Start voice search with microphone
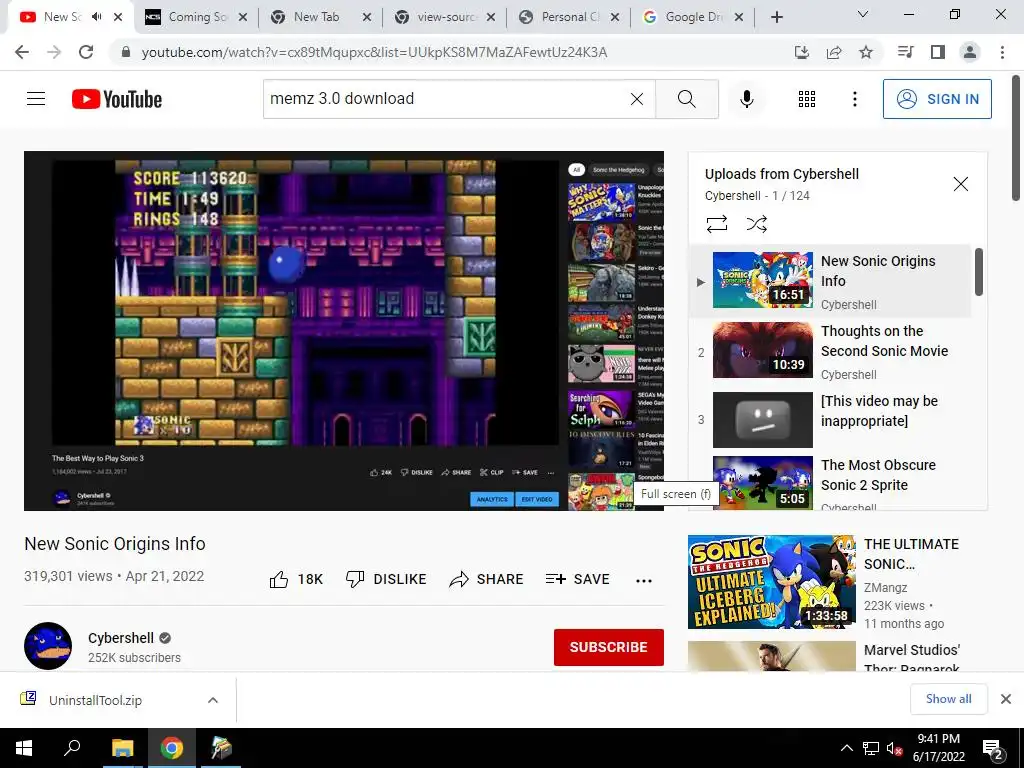Viewport: 1024px width, 768px height. tap(746, 99)
